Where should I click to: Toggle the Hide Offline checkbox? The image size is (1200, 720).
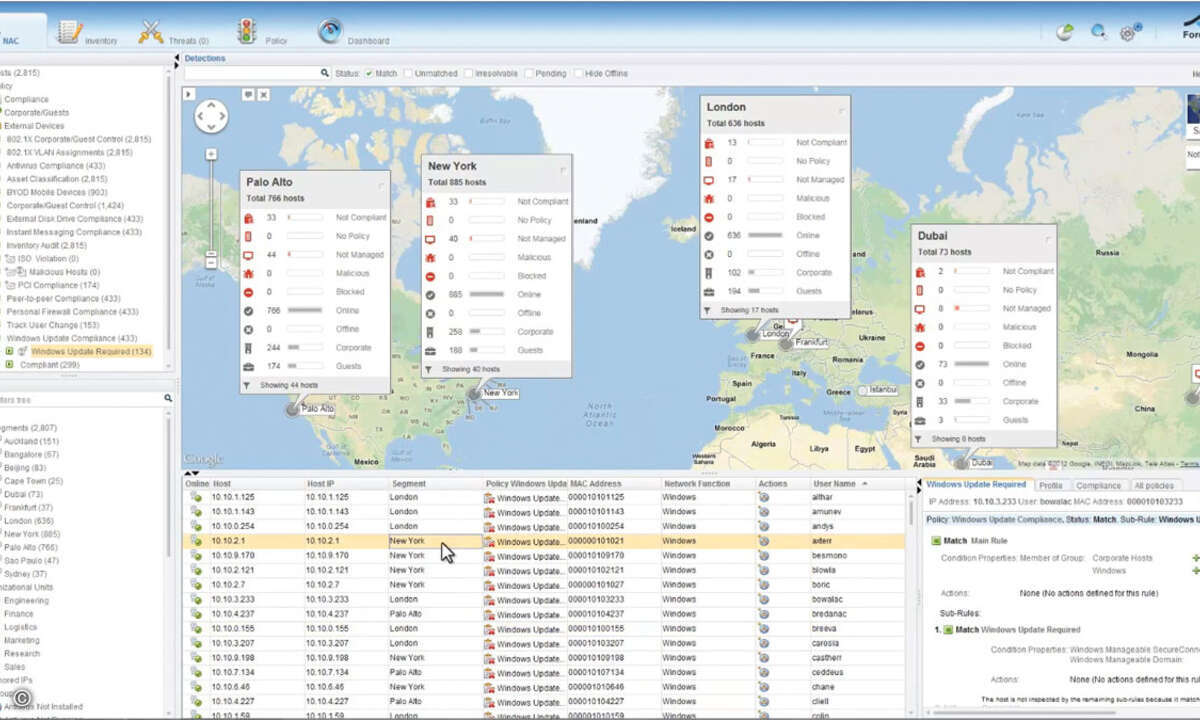[x=577, y=73]
